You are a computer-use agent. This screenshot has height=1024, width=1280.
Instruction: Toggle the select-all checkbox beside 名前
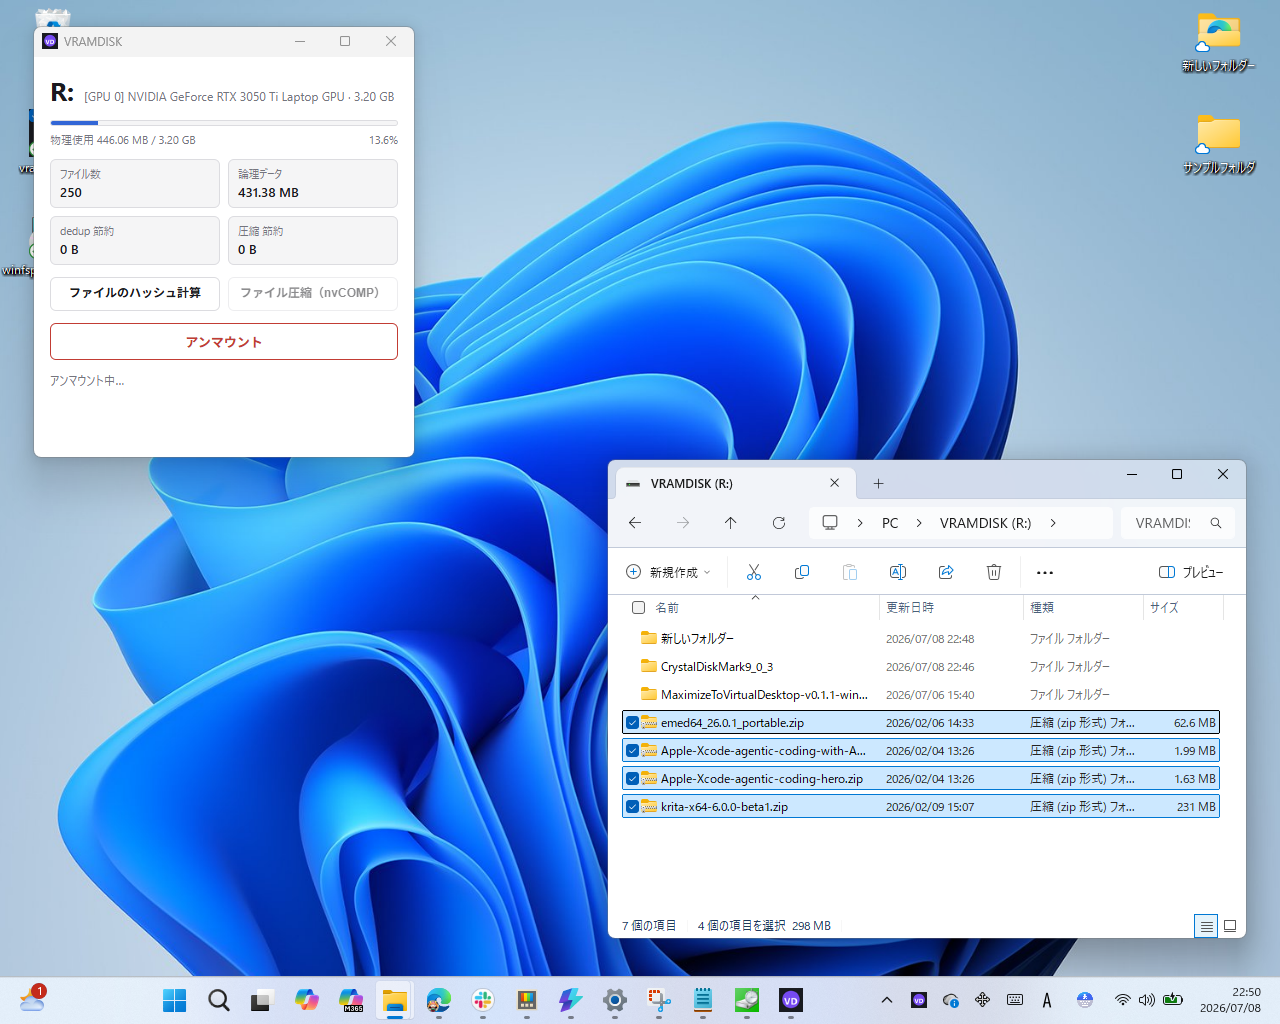(639, 608)
